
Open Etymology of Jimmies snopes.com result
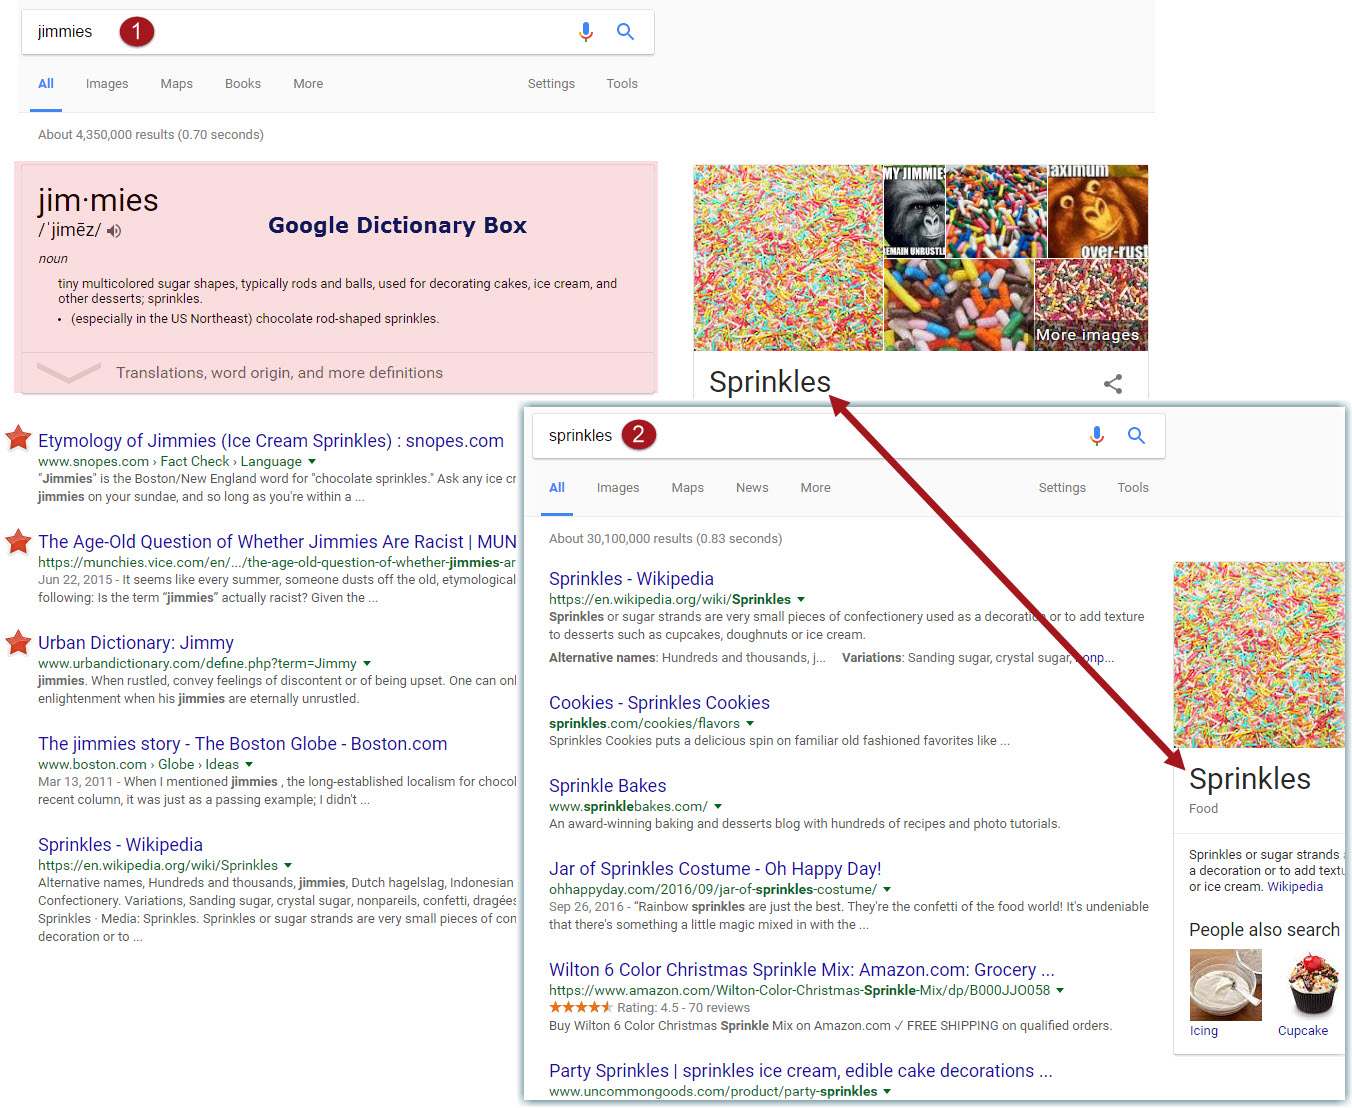(270, 441)
